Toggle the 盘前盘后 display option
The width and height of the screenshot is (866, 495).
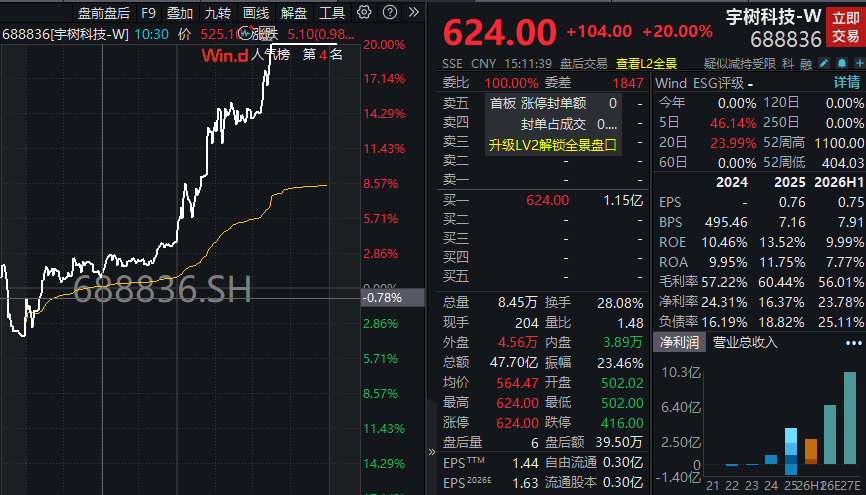pyautogui.click(x=104, y=12)
